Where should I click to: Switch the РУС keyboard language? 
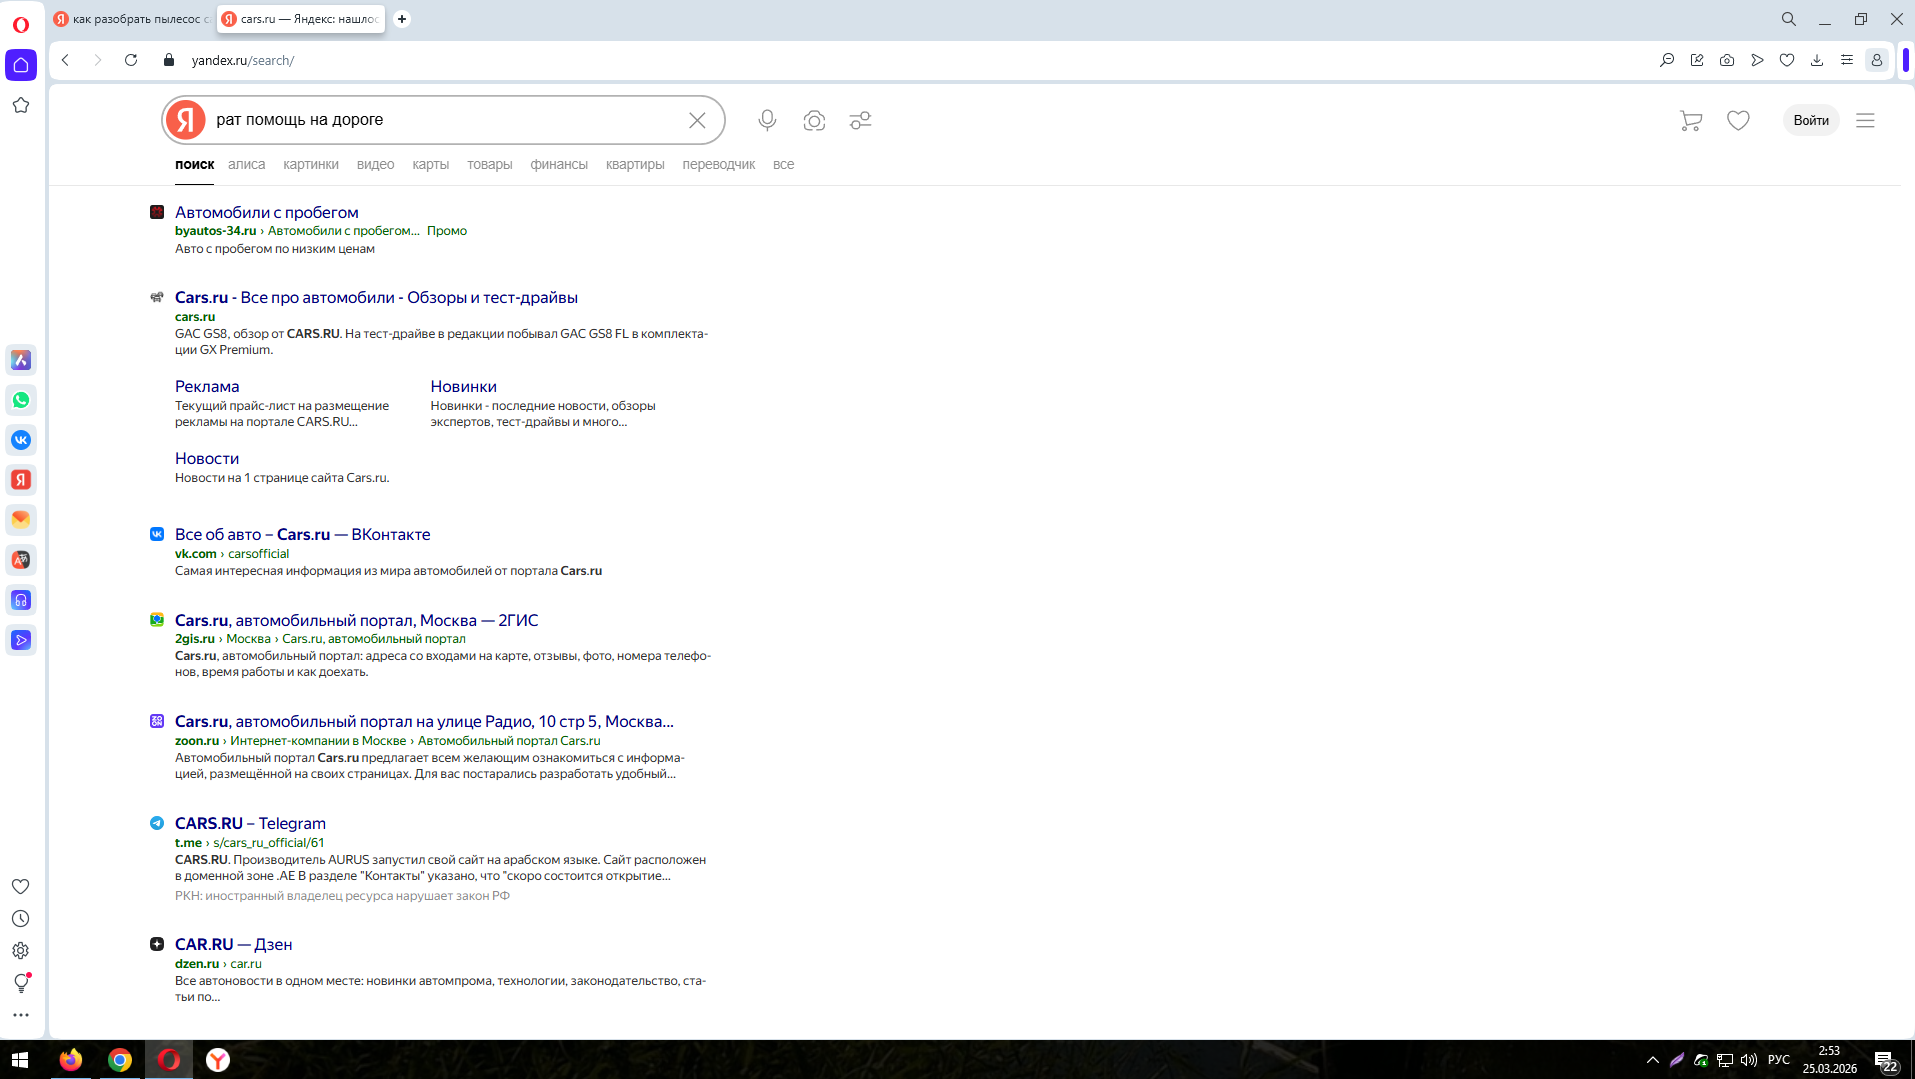[x=1779, y=1060]
